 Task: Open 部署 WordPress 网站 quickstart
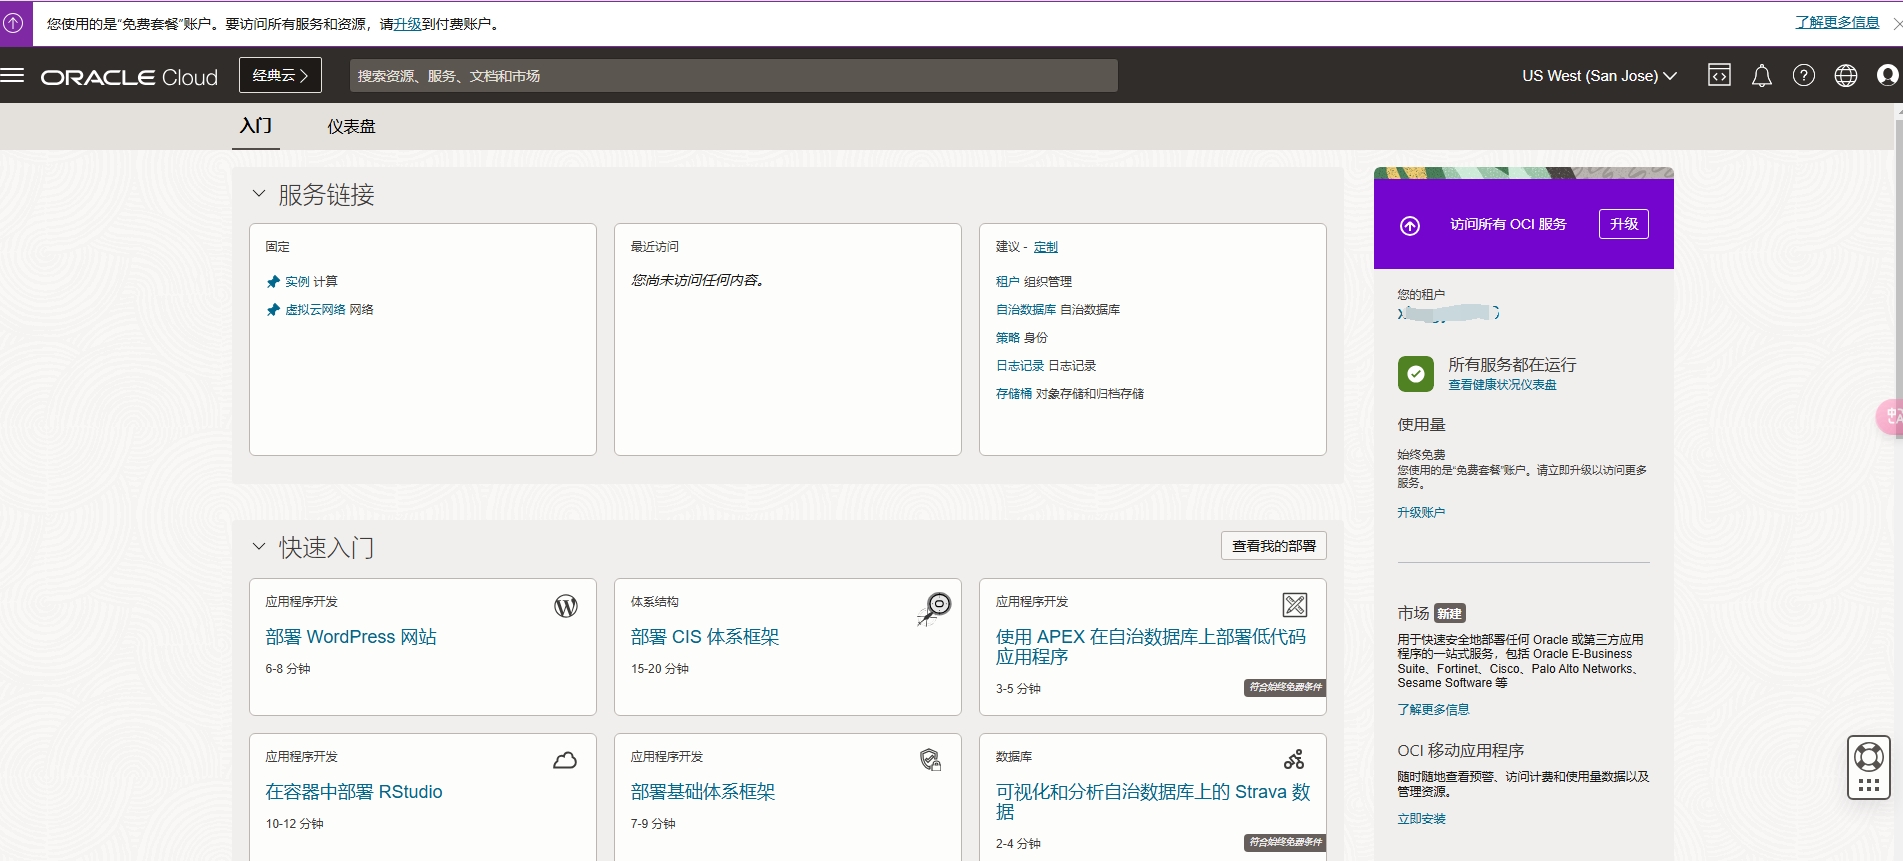[x=351, y=637]
